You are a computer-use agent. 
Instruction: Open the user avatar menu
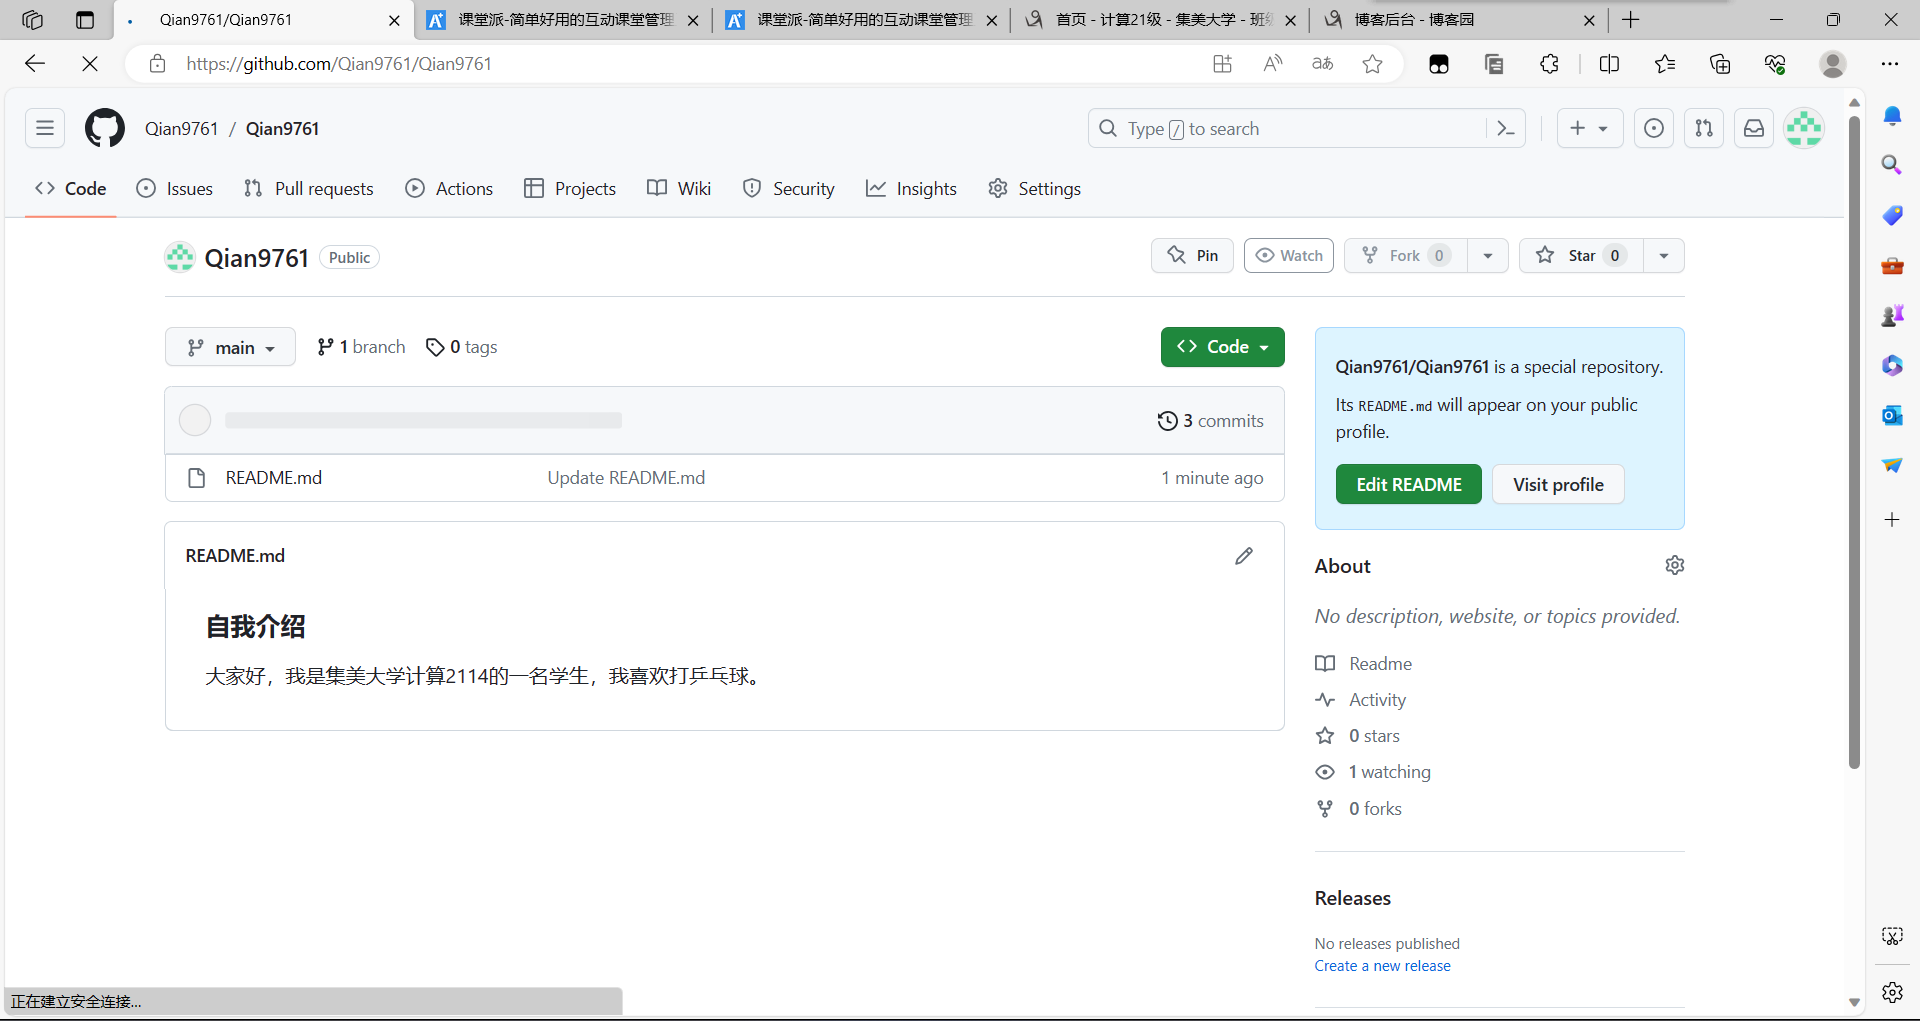[x=1804, y=128]
